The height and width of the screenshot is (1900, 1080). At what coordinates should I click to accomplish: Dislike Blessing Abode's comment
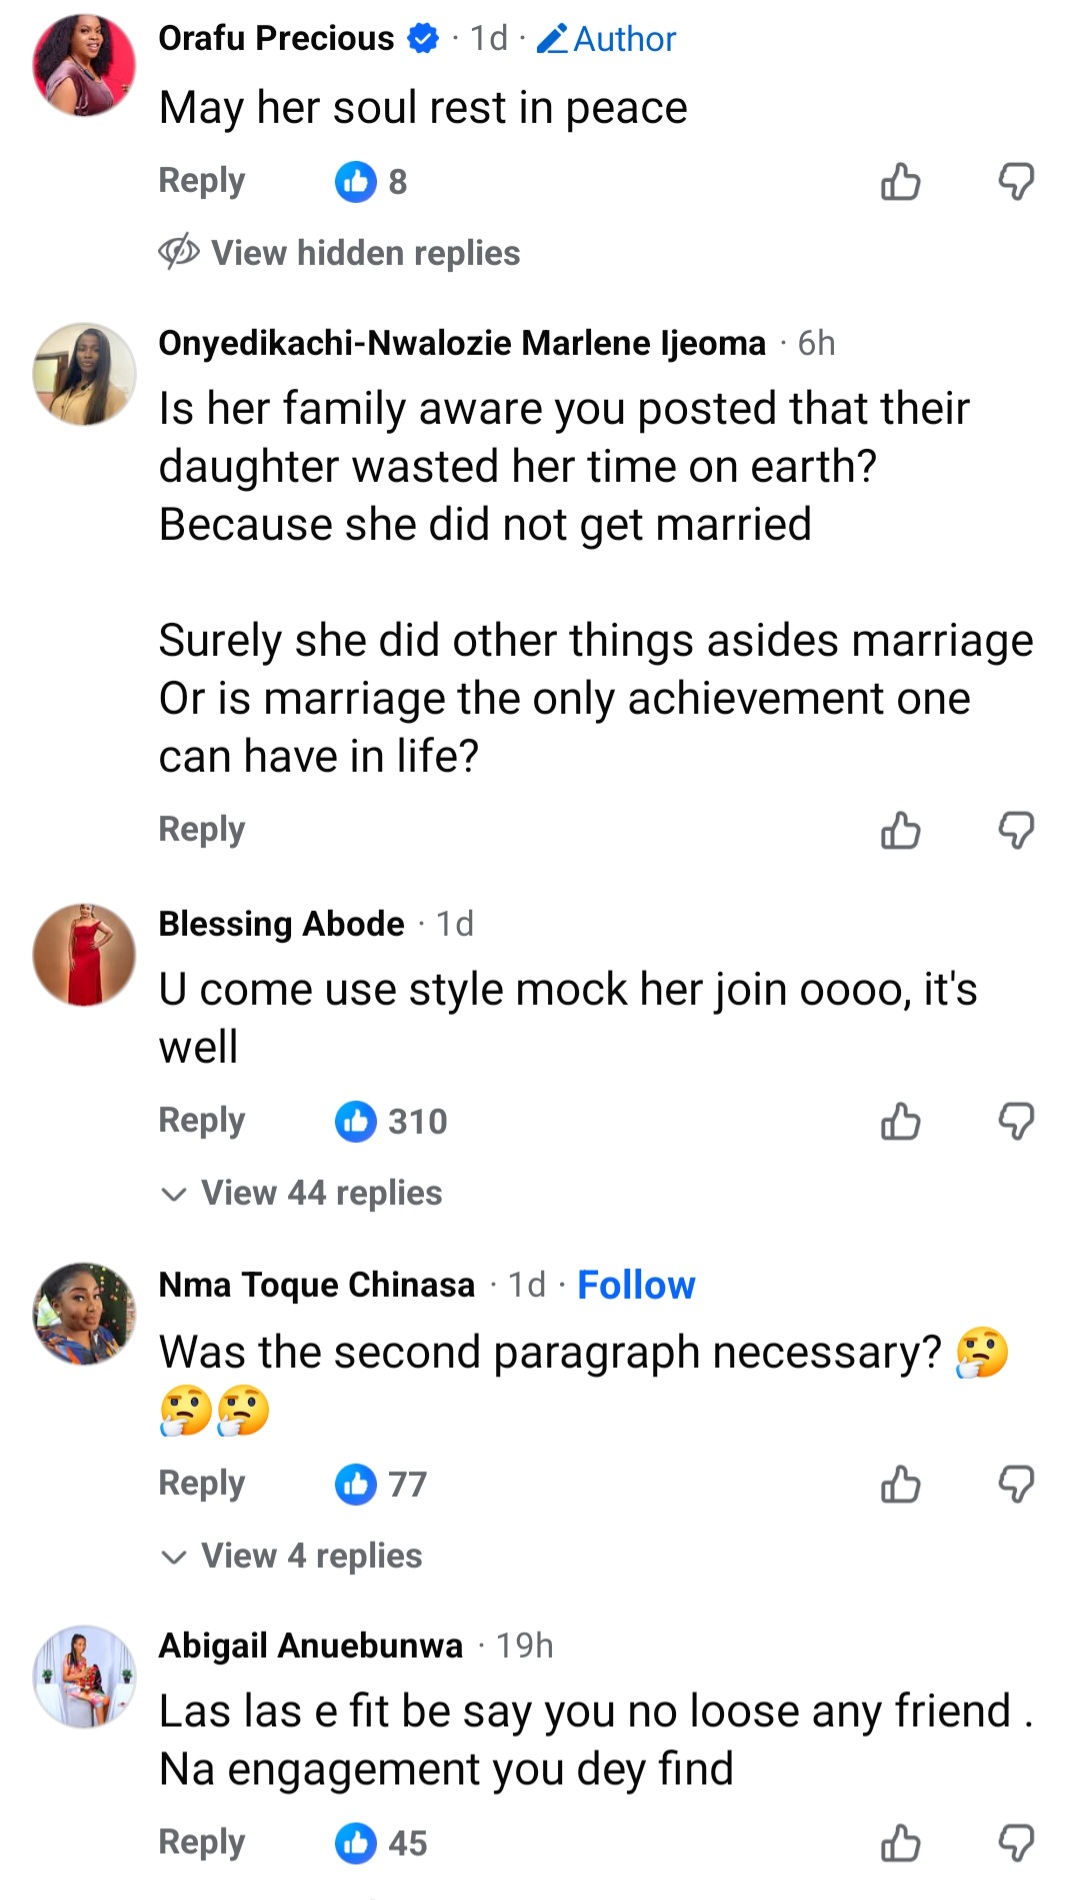click(x=1016, y=1121)
